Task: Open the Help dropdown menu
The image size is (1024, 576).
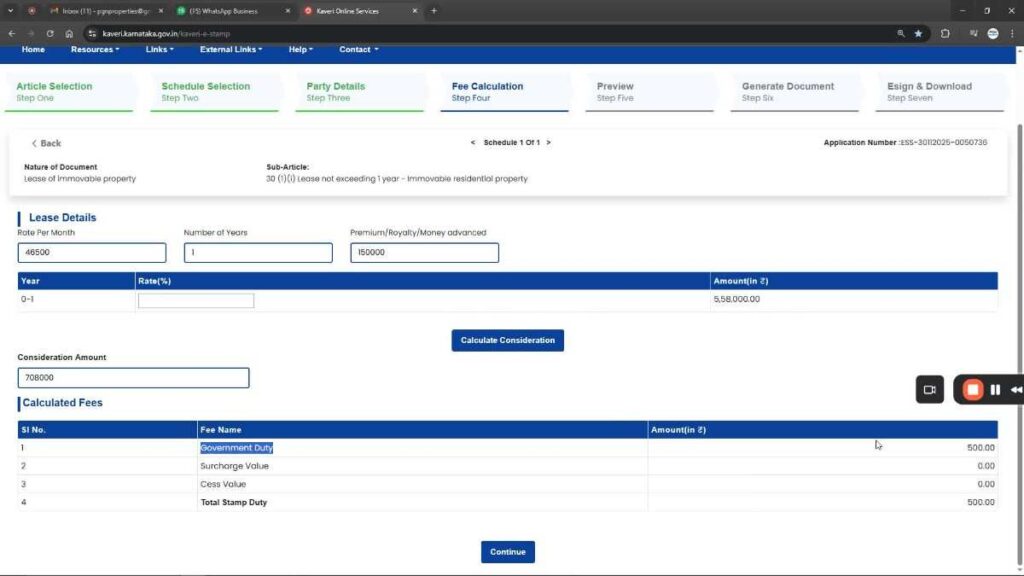Action: pos(300,49)
